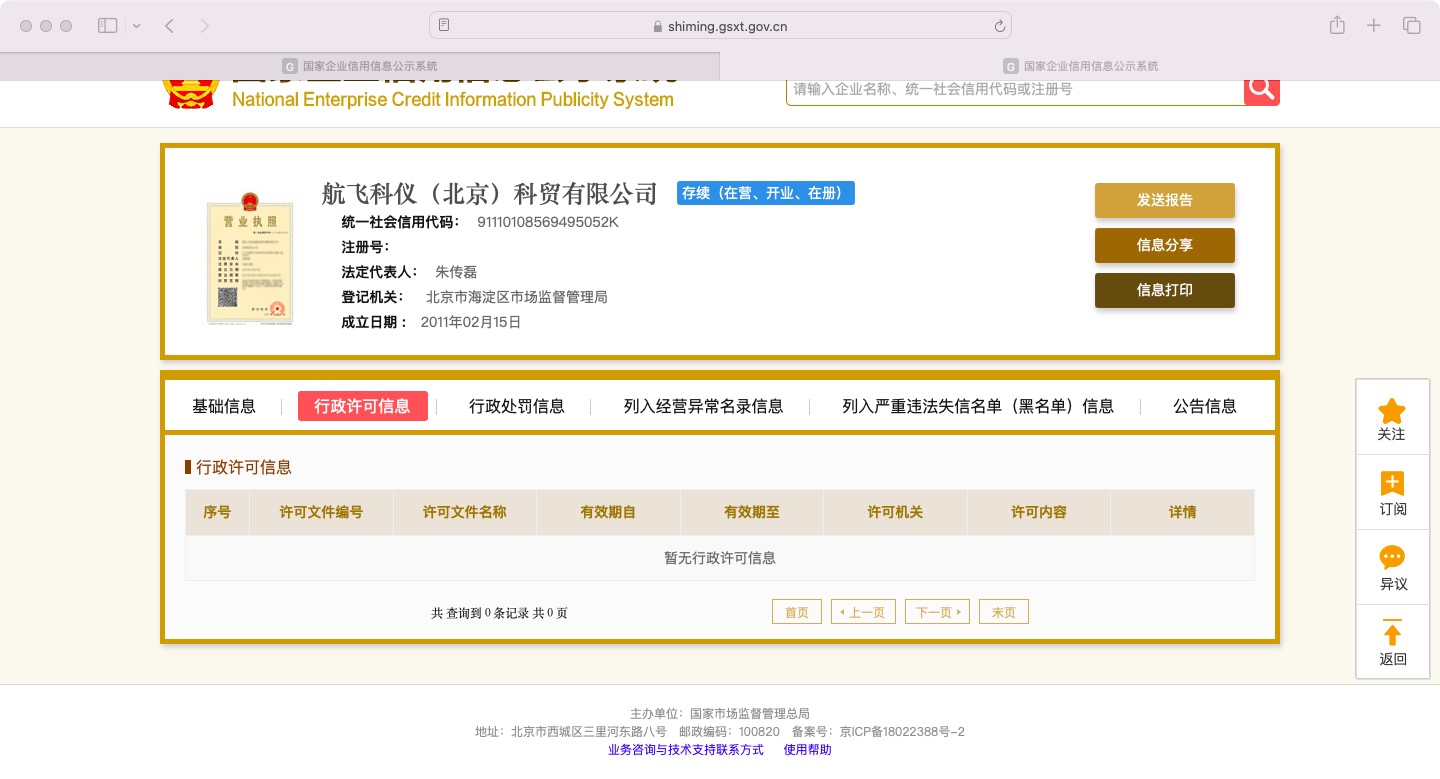Go back with Safari back arrow
The height and width of the screenshot is (779, 1440).
click(169, 26)
